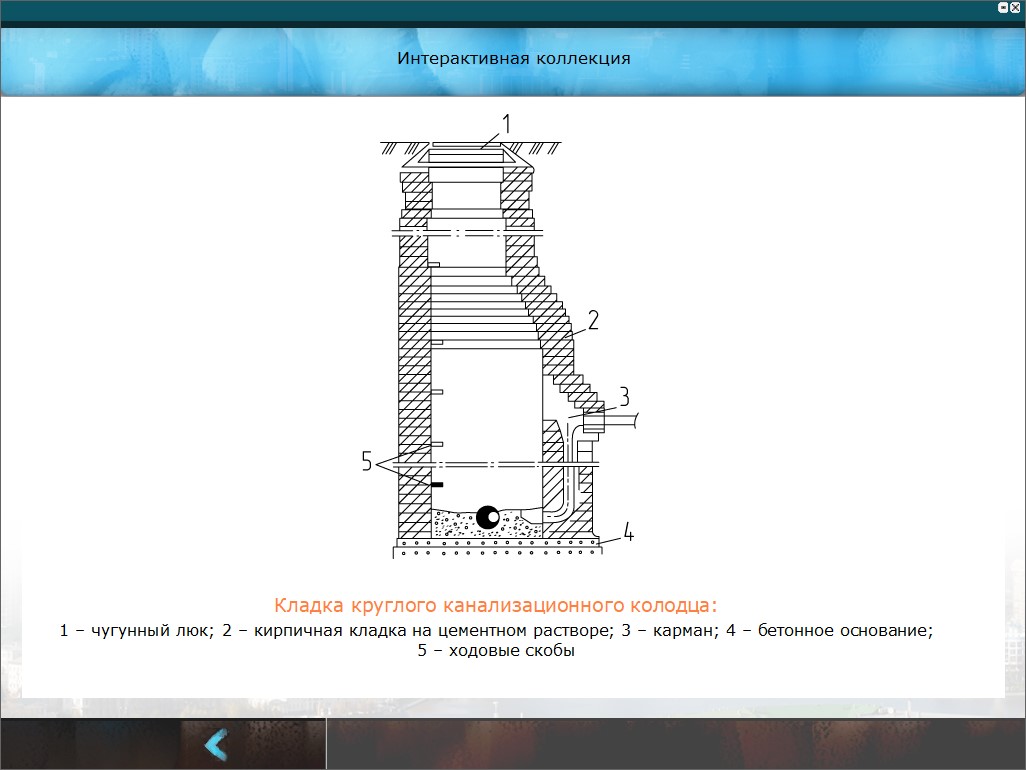The height and width of the screenshot is (770, 1026).
Task: Minimize the interactive collection window
Action: pyautogui.click(x=1003, y=7)
